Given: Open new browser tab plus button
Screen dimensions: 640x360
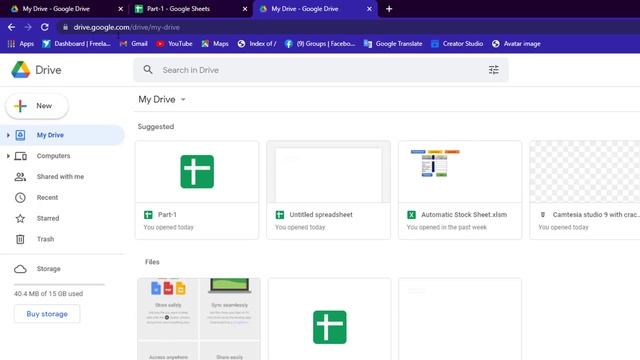Looking at the screenshot, I should coord(389,9).
